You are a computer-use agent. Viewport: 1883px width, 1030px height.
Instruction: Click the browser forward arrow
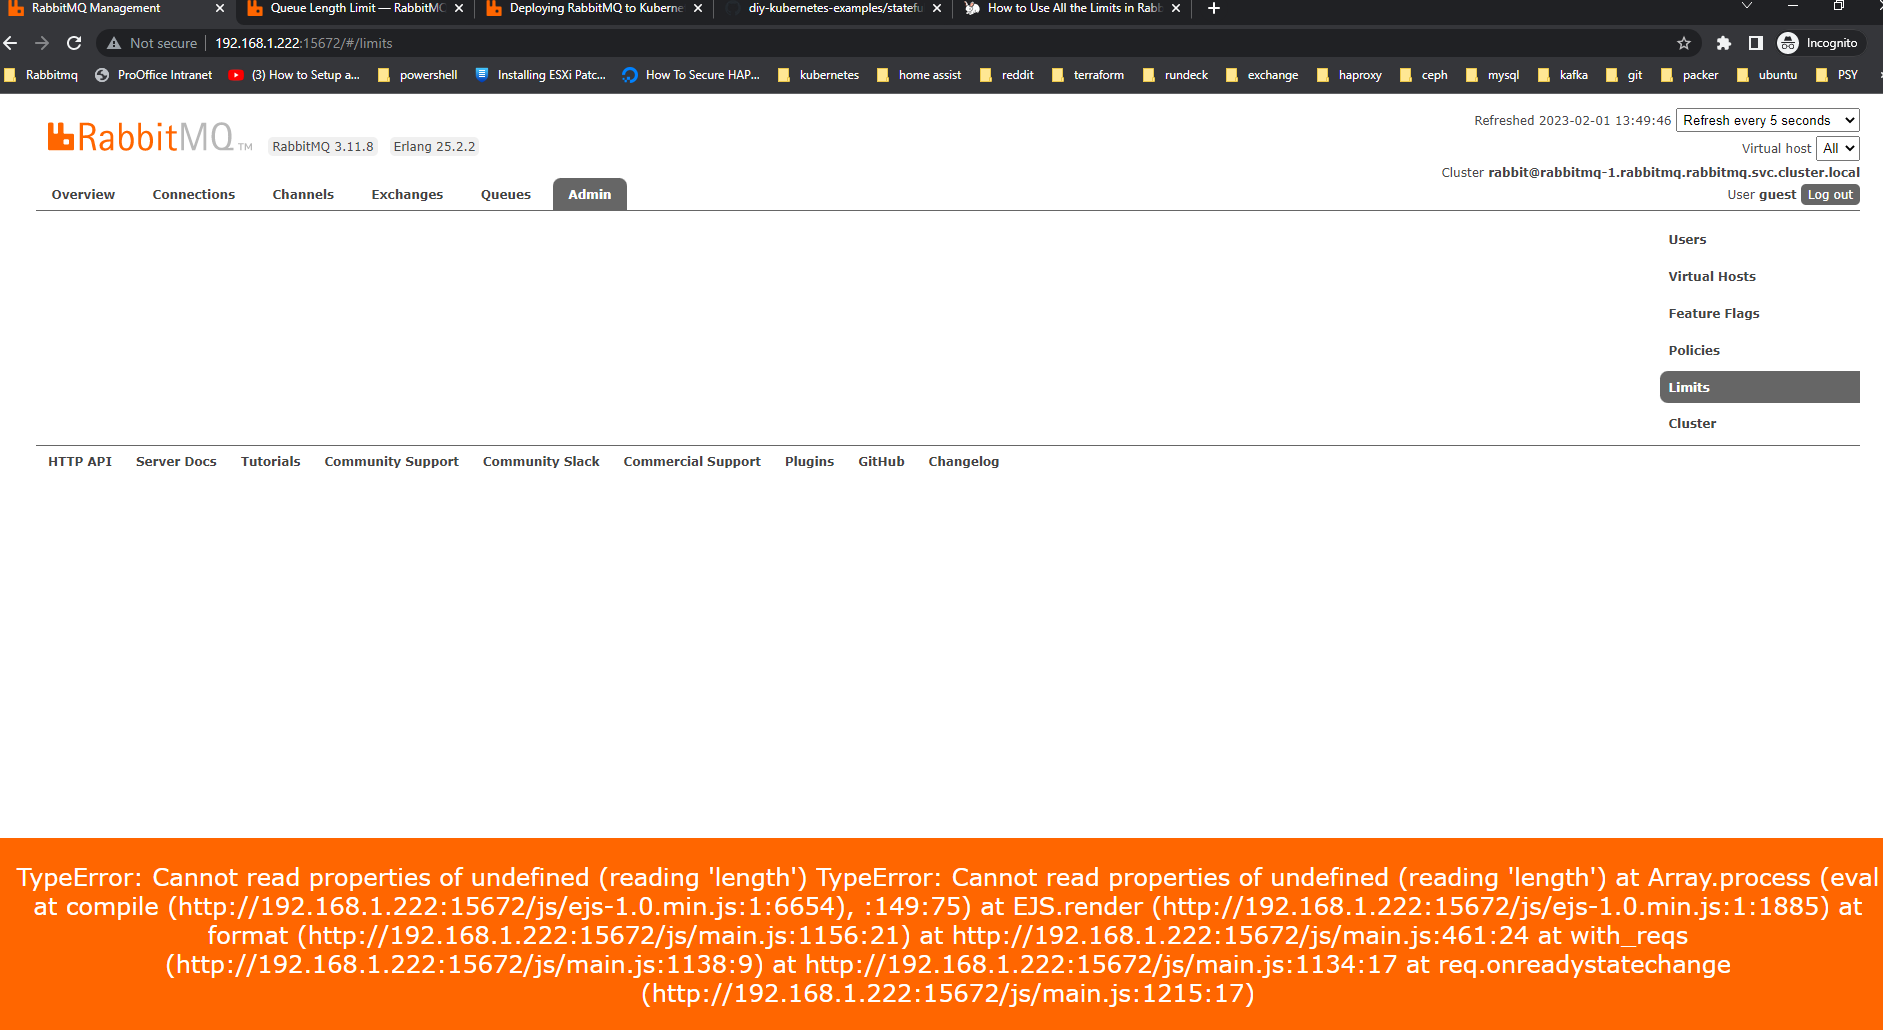pos(42,43)
